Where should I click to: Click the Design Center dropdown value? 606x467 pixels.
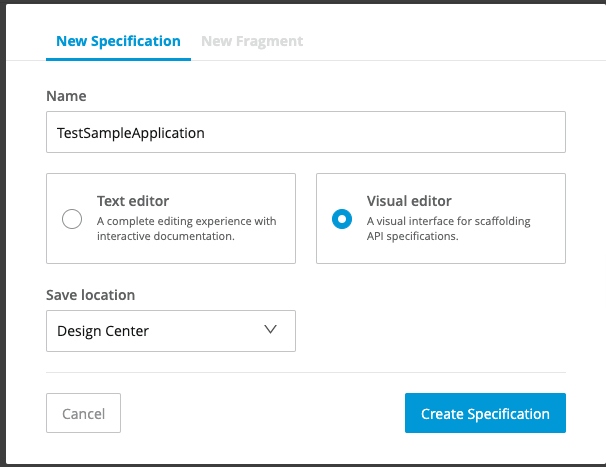tap(104, 331)
